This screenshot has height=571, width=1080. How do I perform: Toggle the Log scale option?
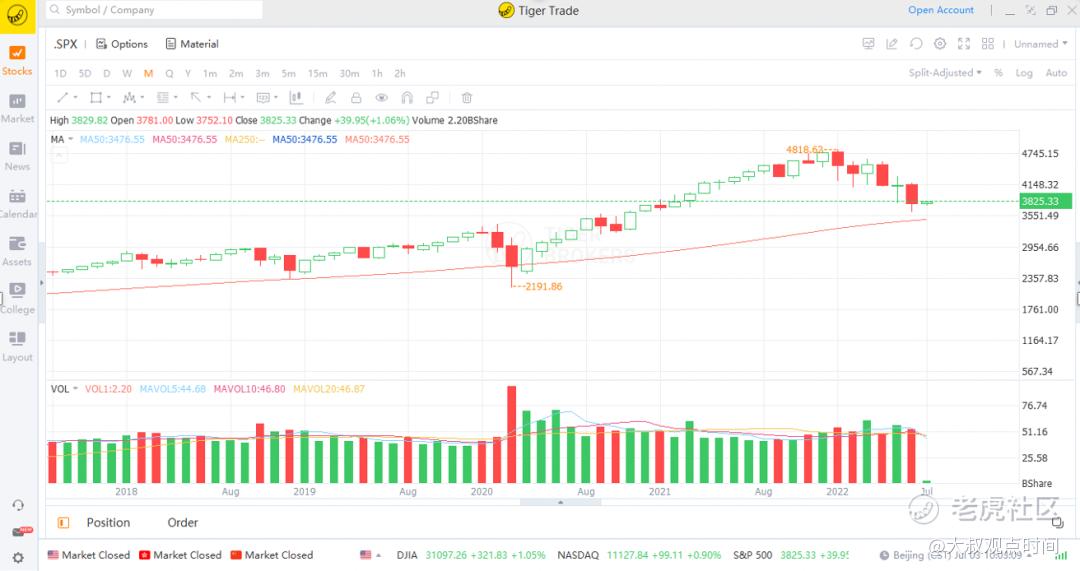tap(1024, 72)
